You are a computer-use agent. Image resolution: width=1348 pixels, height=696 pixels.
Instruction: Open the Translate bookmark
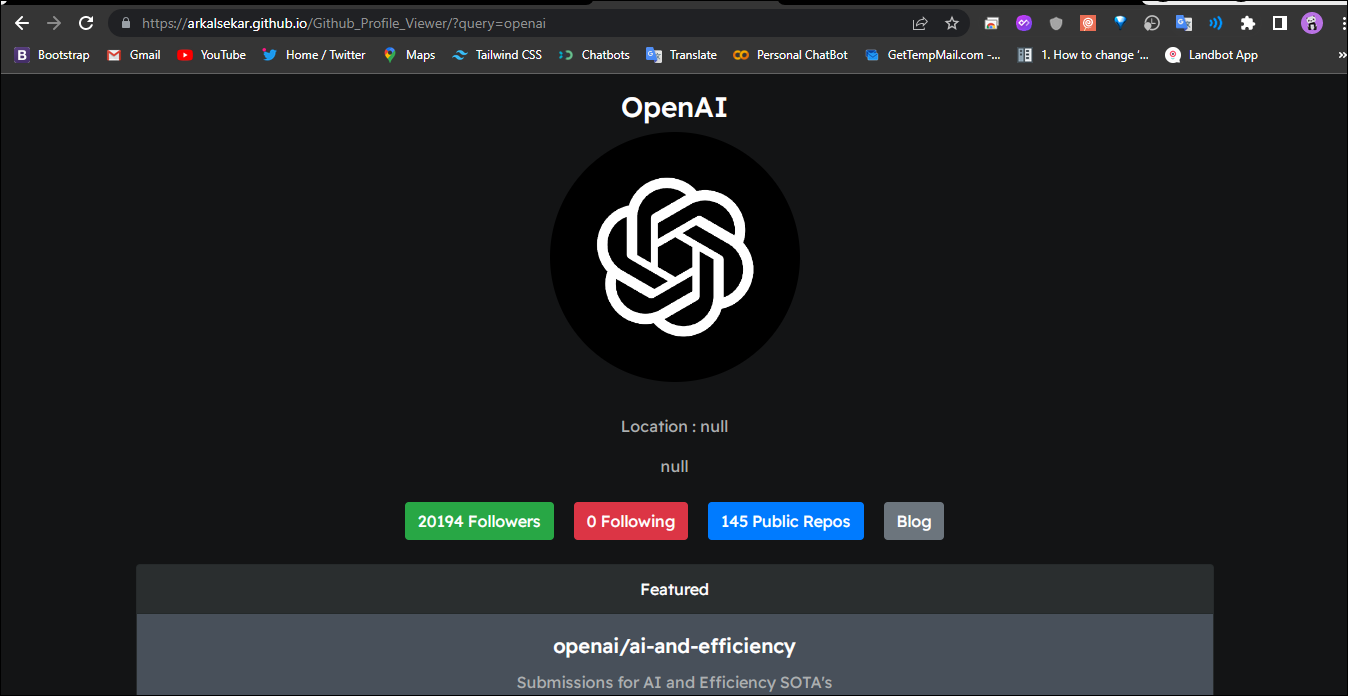pos(682,55)
